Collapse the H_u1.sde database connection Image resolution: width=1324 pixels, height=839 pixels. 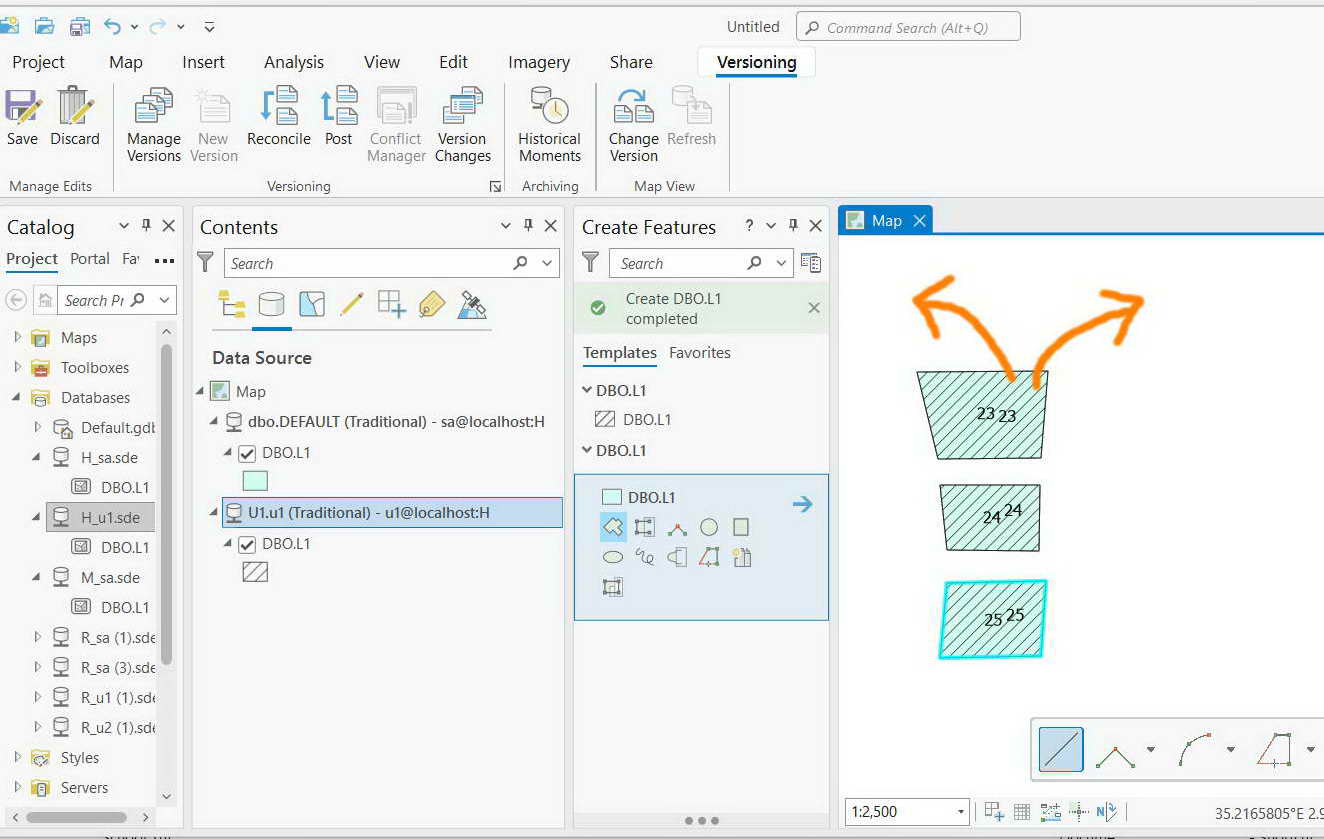(x=37, y=517)
